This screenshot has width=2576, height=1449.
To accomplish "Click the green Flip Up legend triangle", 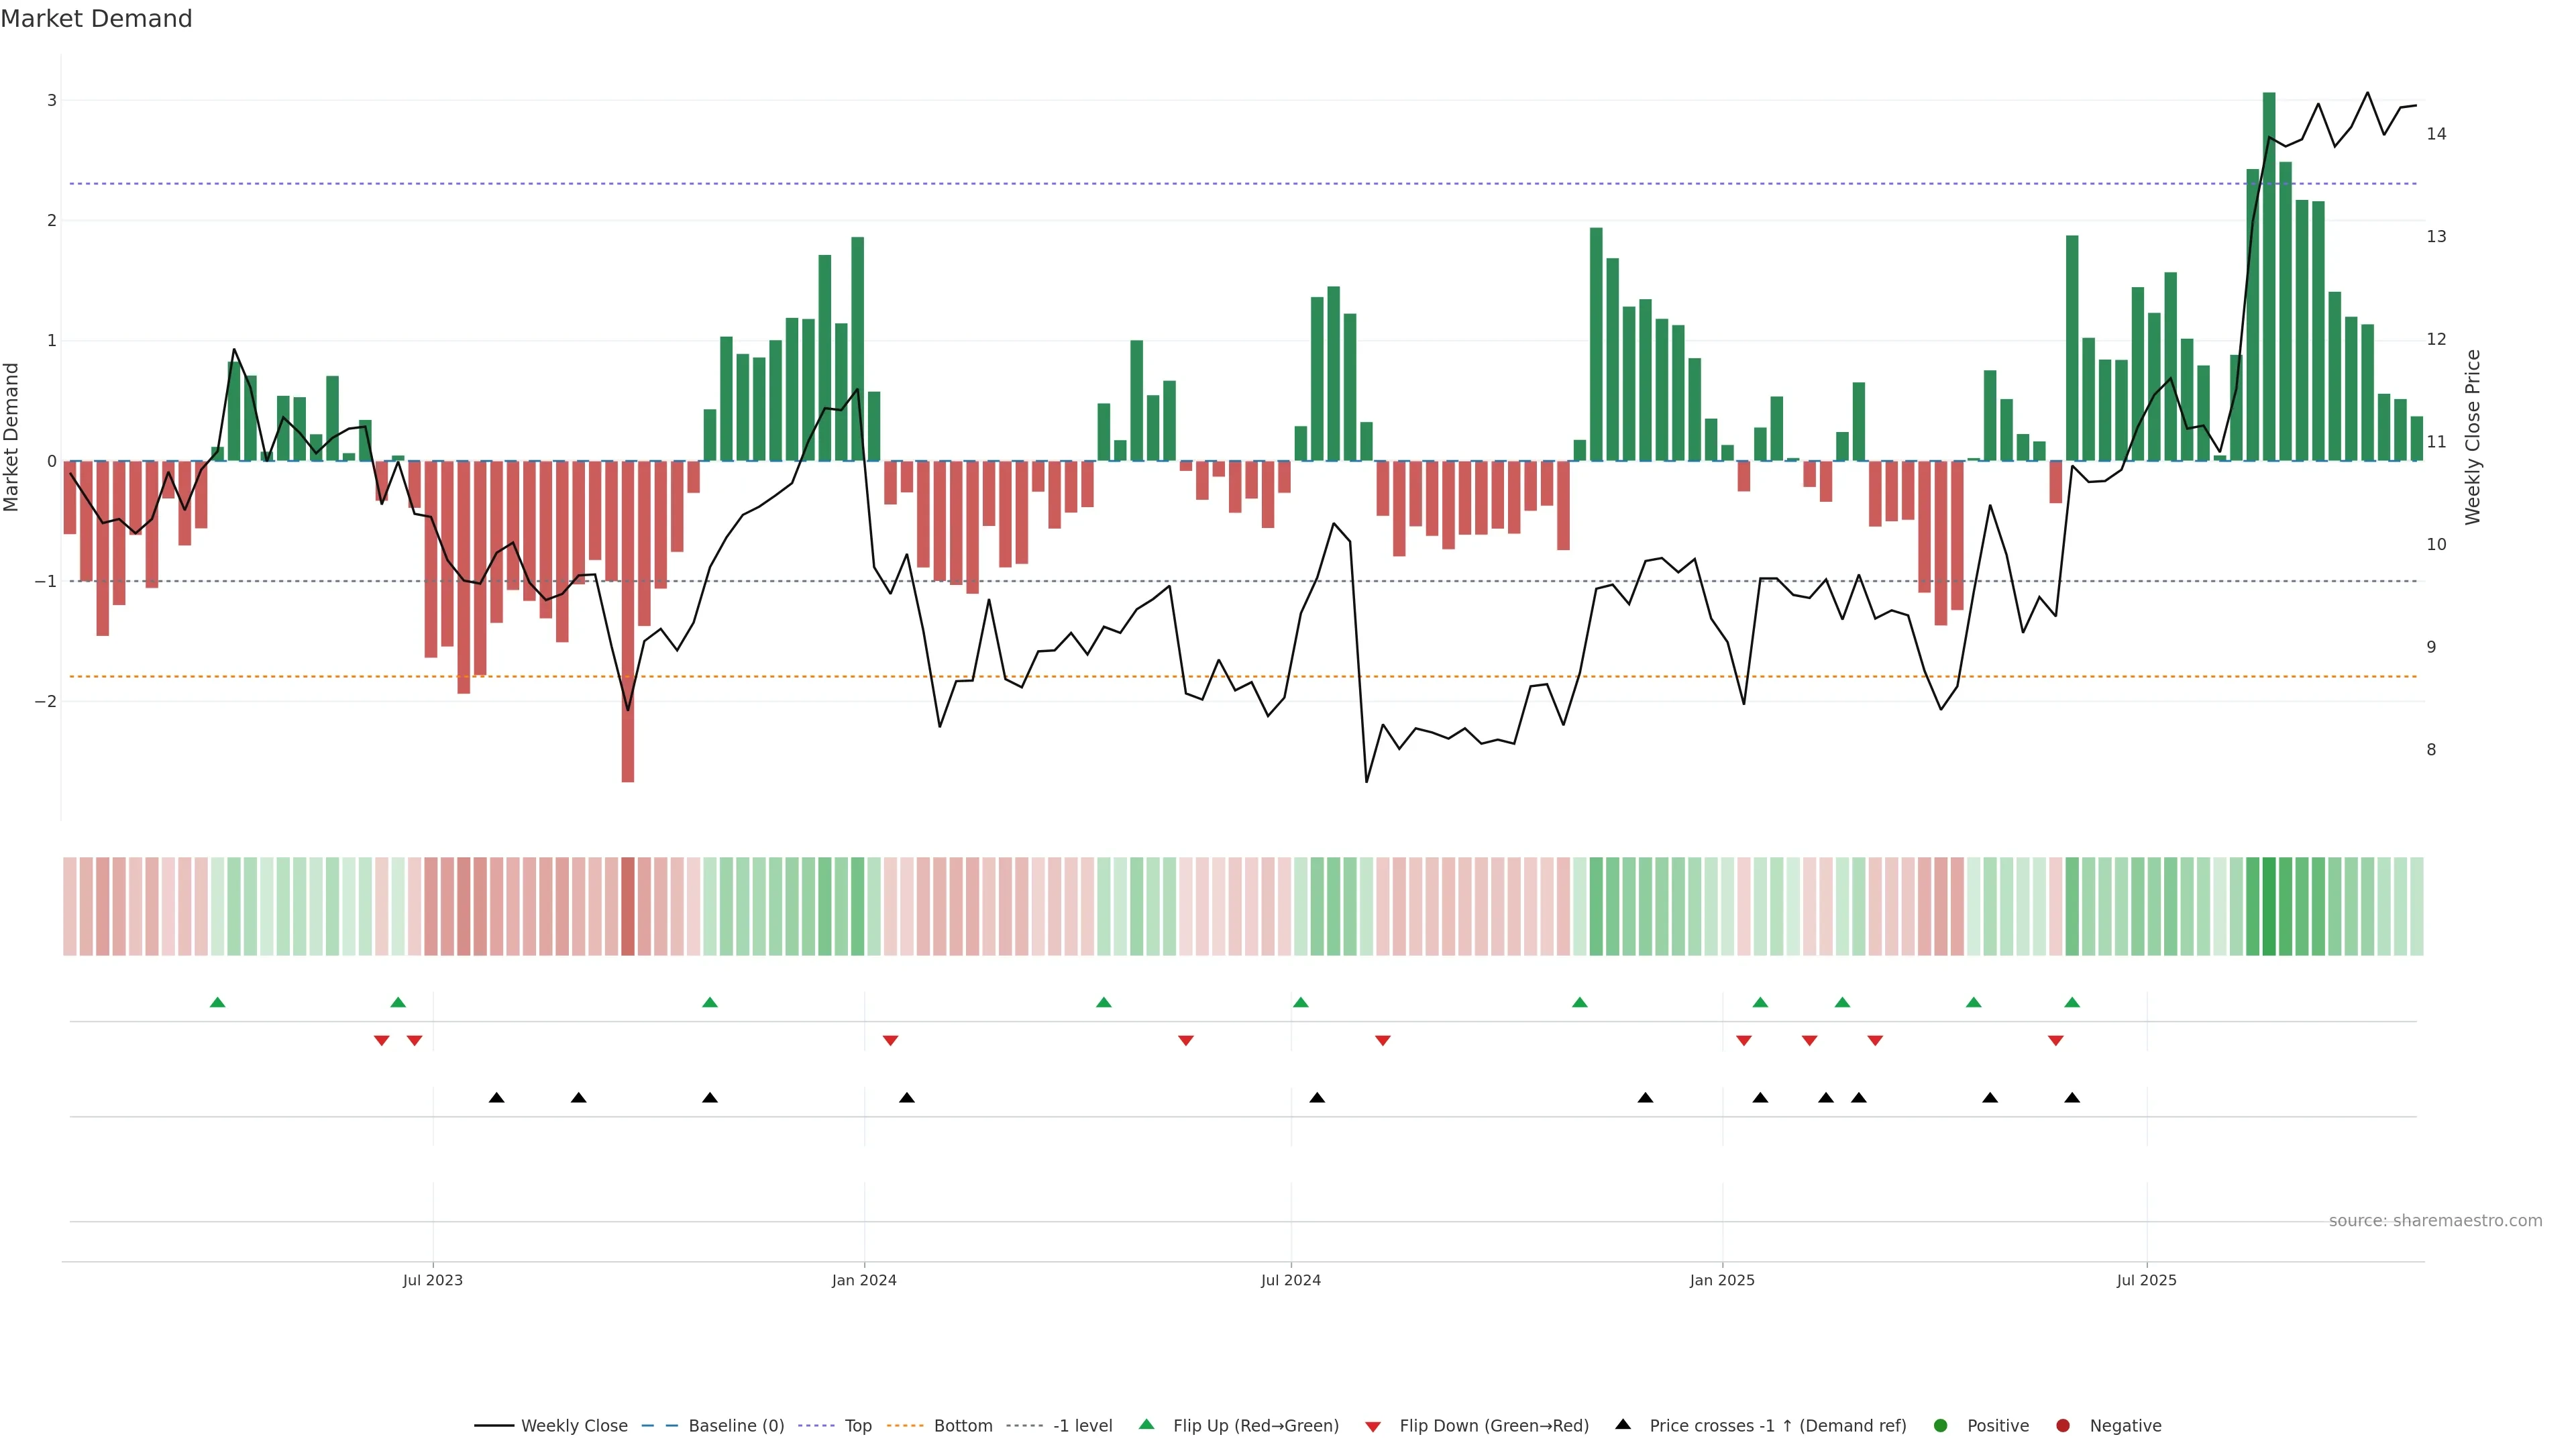I will point(1146,1424).
